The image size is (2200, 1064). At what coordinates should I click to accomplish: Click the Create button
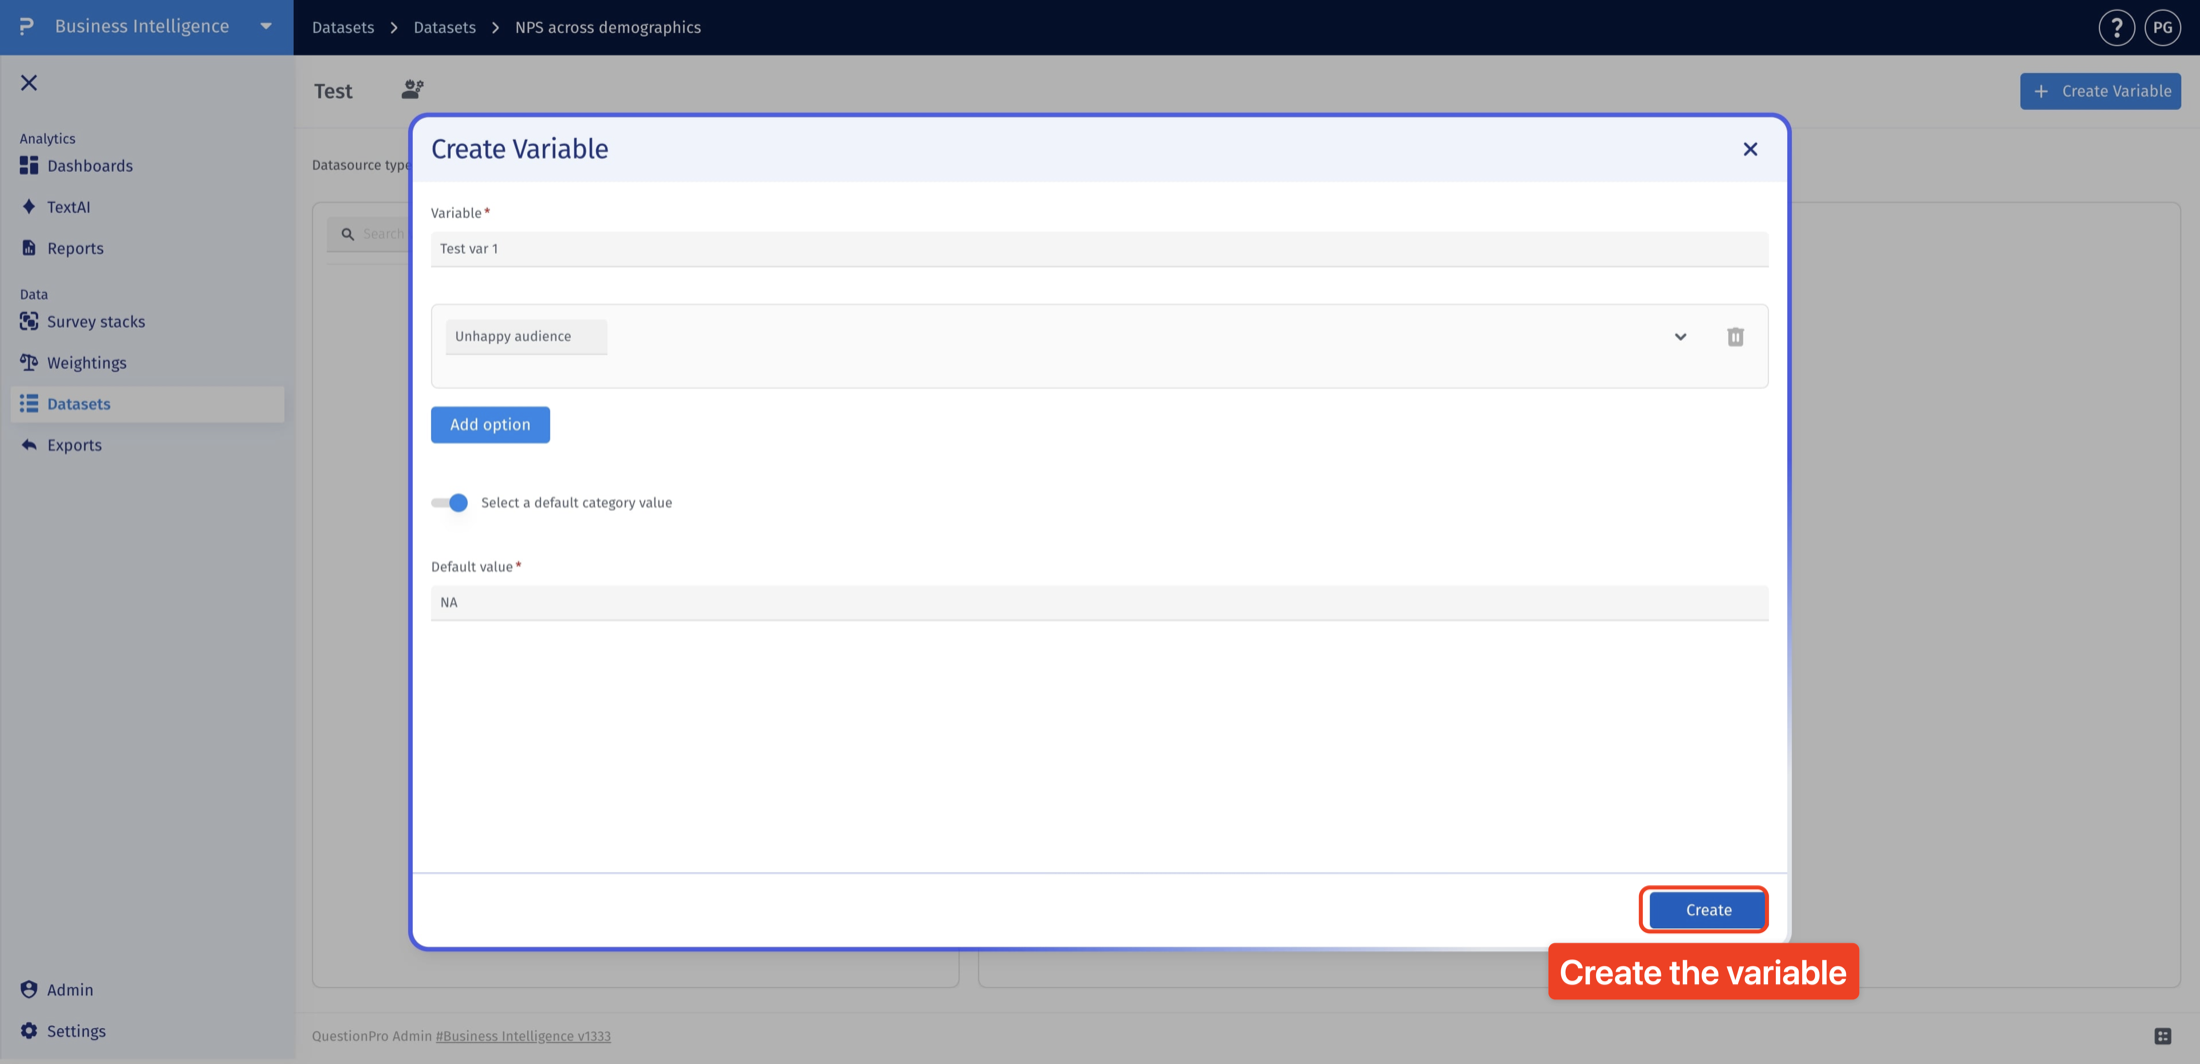coord(1708,910)
